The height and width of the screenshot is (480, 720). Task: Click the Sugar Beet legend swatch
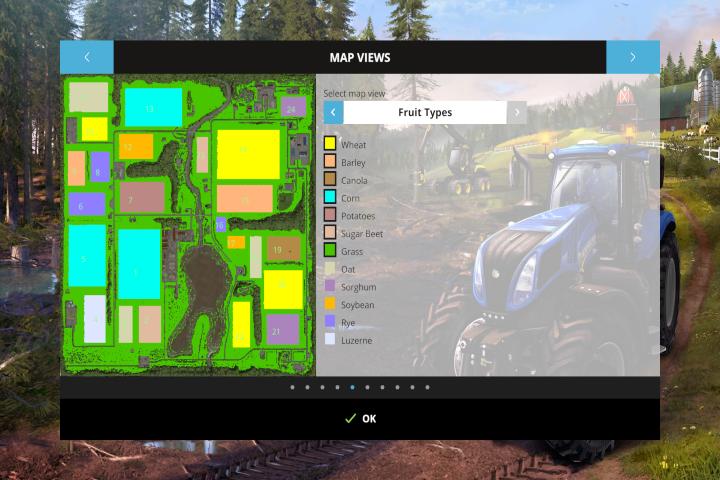click(330, 233)
